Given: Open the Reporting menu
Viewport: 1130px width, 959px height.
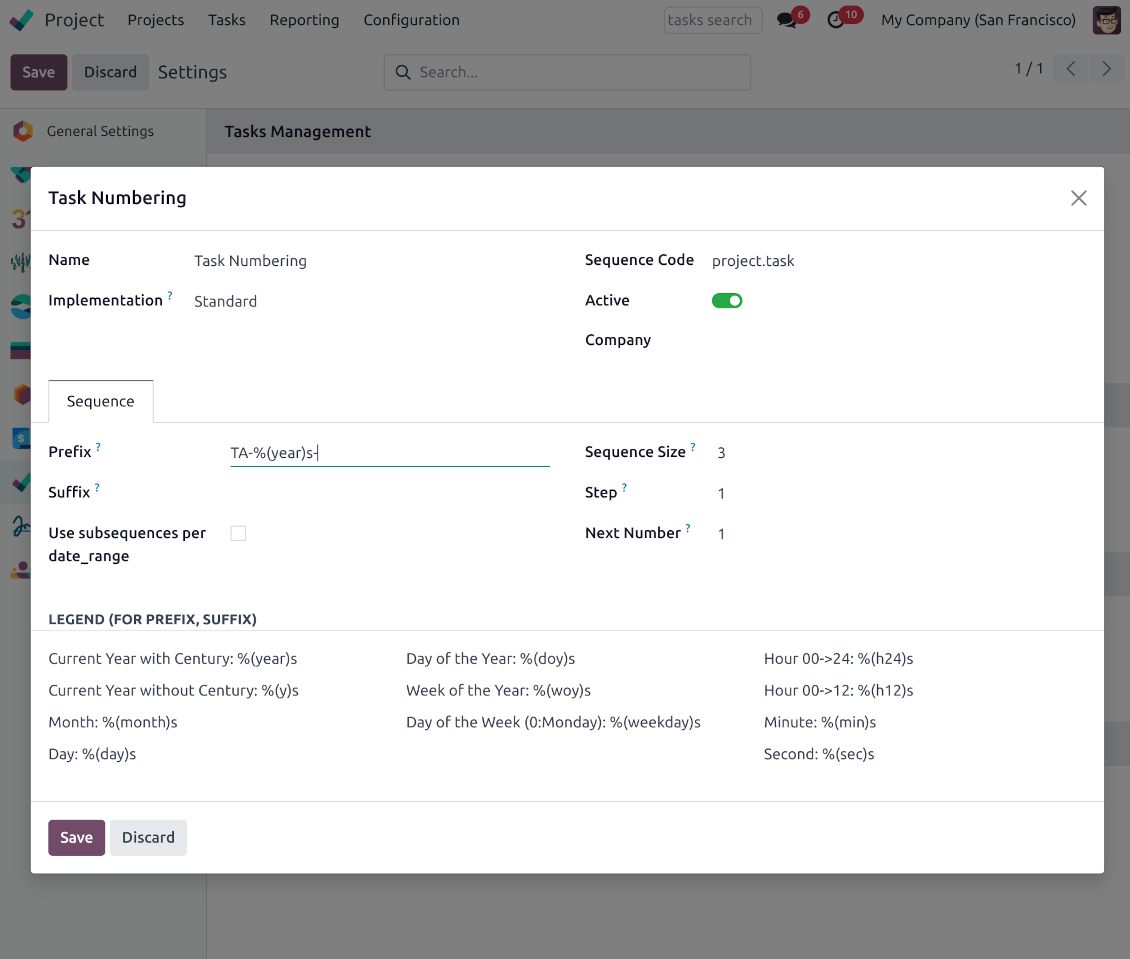Looking at the screenshot, I should pyautogui.click(x=304, y=20).
